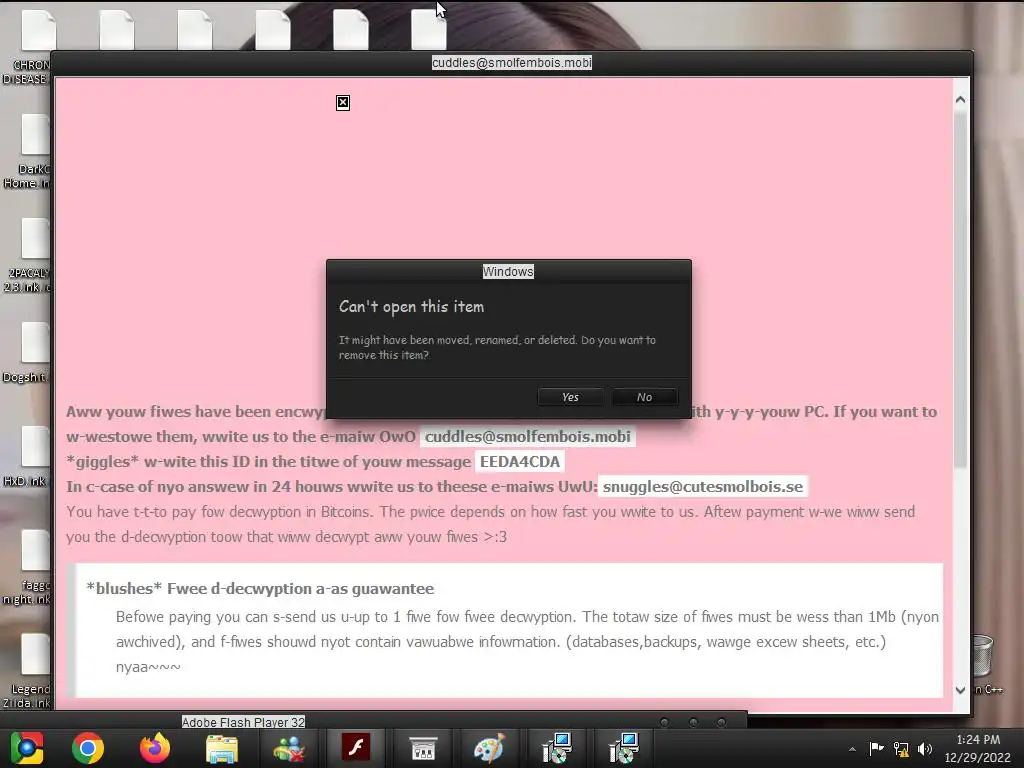Open the volume speaker tray icon
This screenshot has height=768, width=1024.
925,749
